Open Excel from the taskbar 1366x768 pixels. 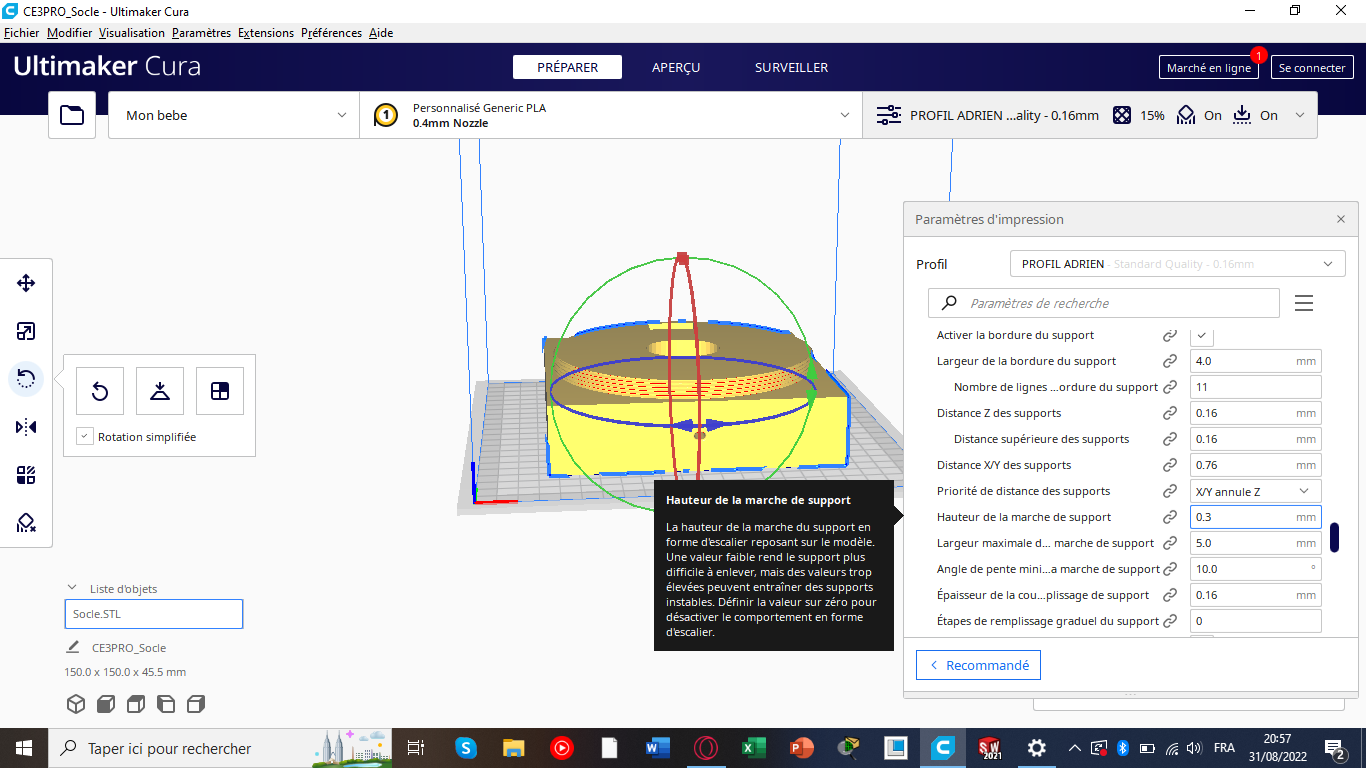(x=753, y=748)
